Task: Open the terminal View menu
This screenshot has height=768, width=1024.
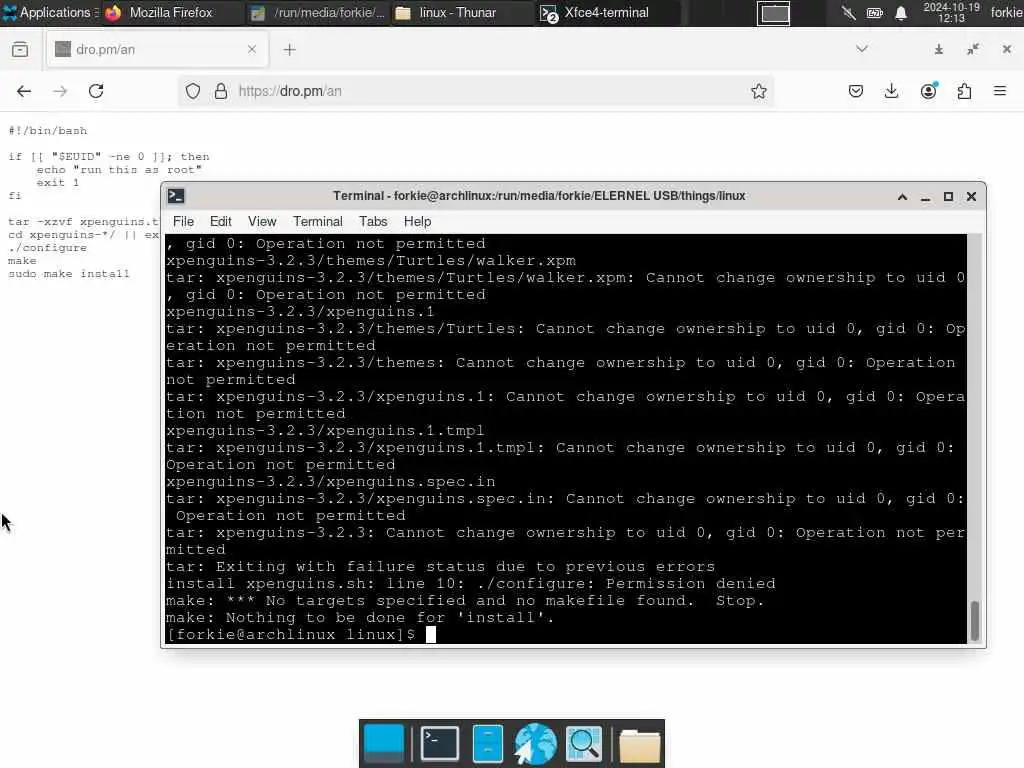Action: (262, 221)
